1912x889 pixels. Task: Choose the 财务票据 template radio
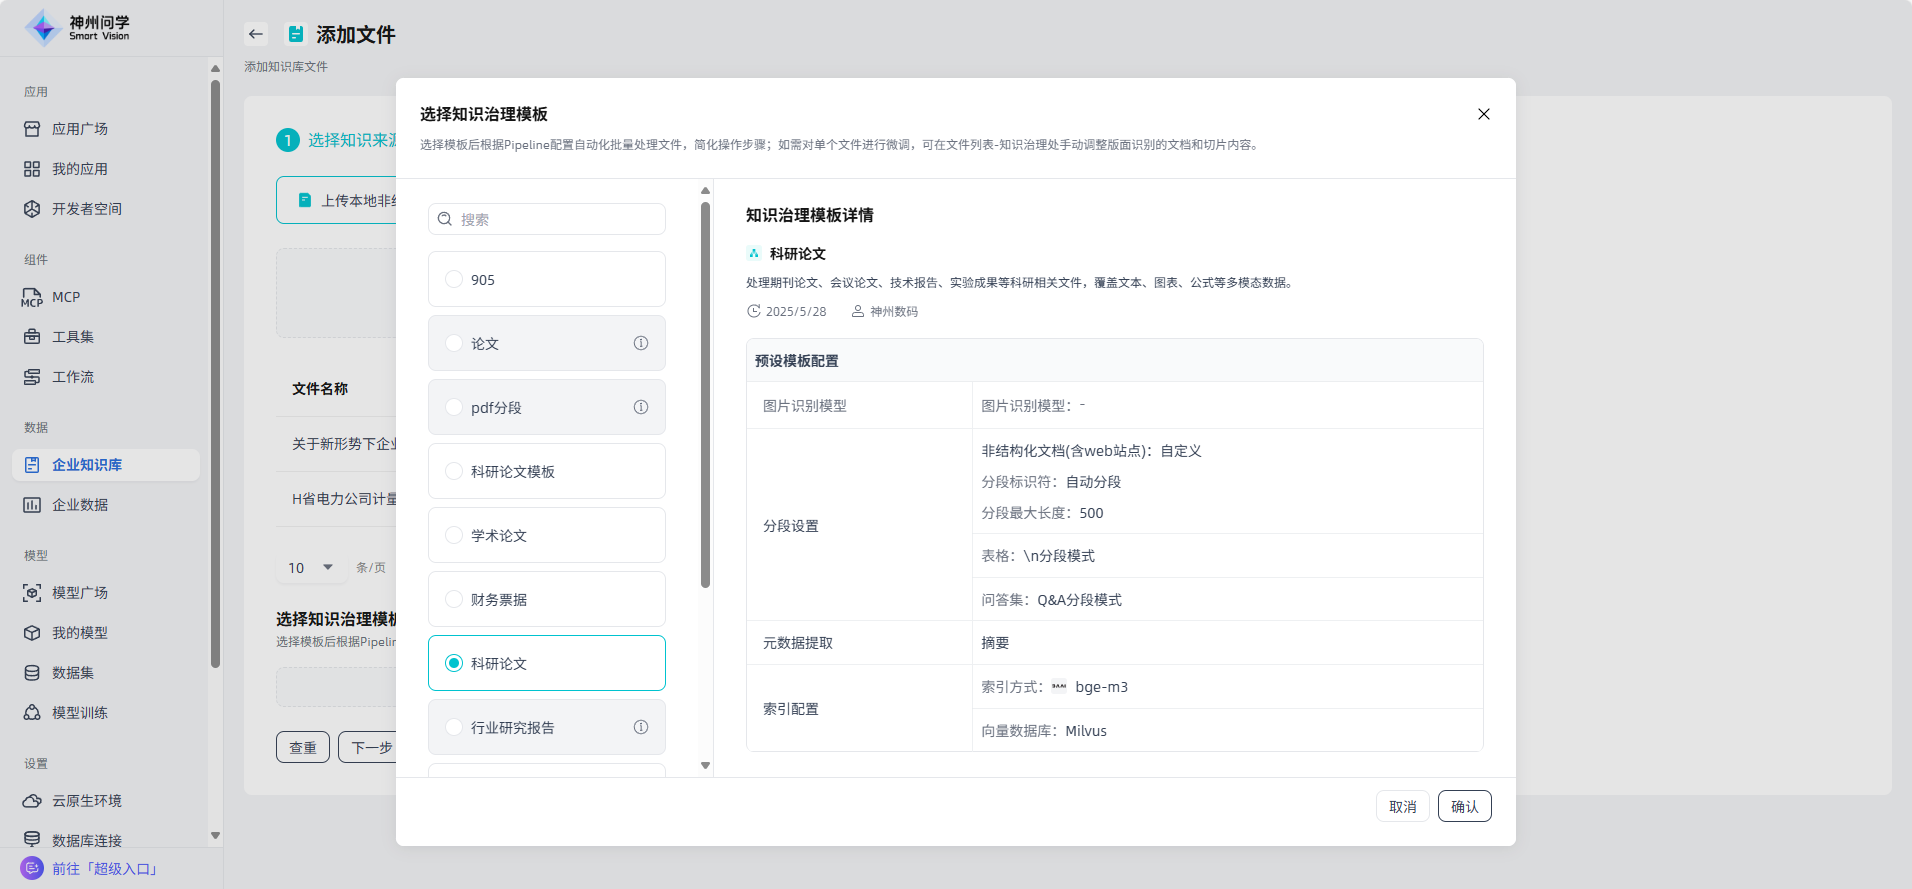454,599
